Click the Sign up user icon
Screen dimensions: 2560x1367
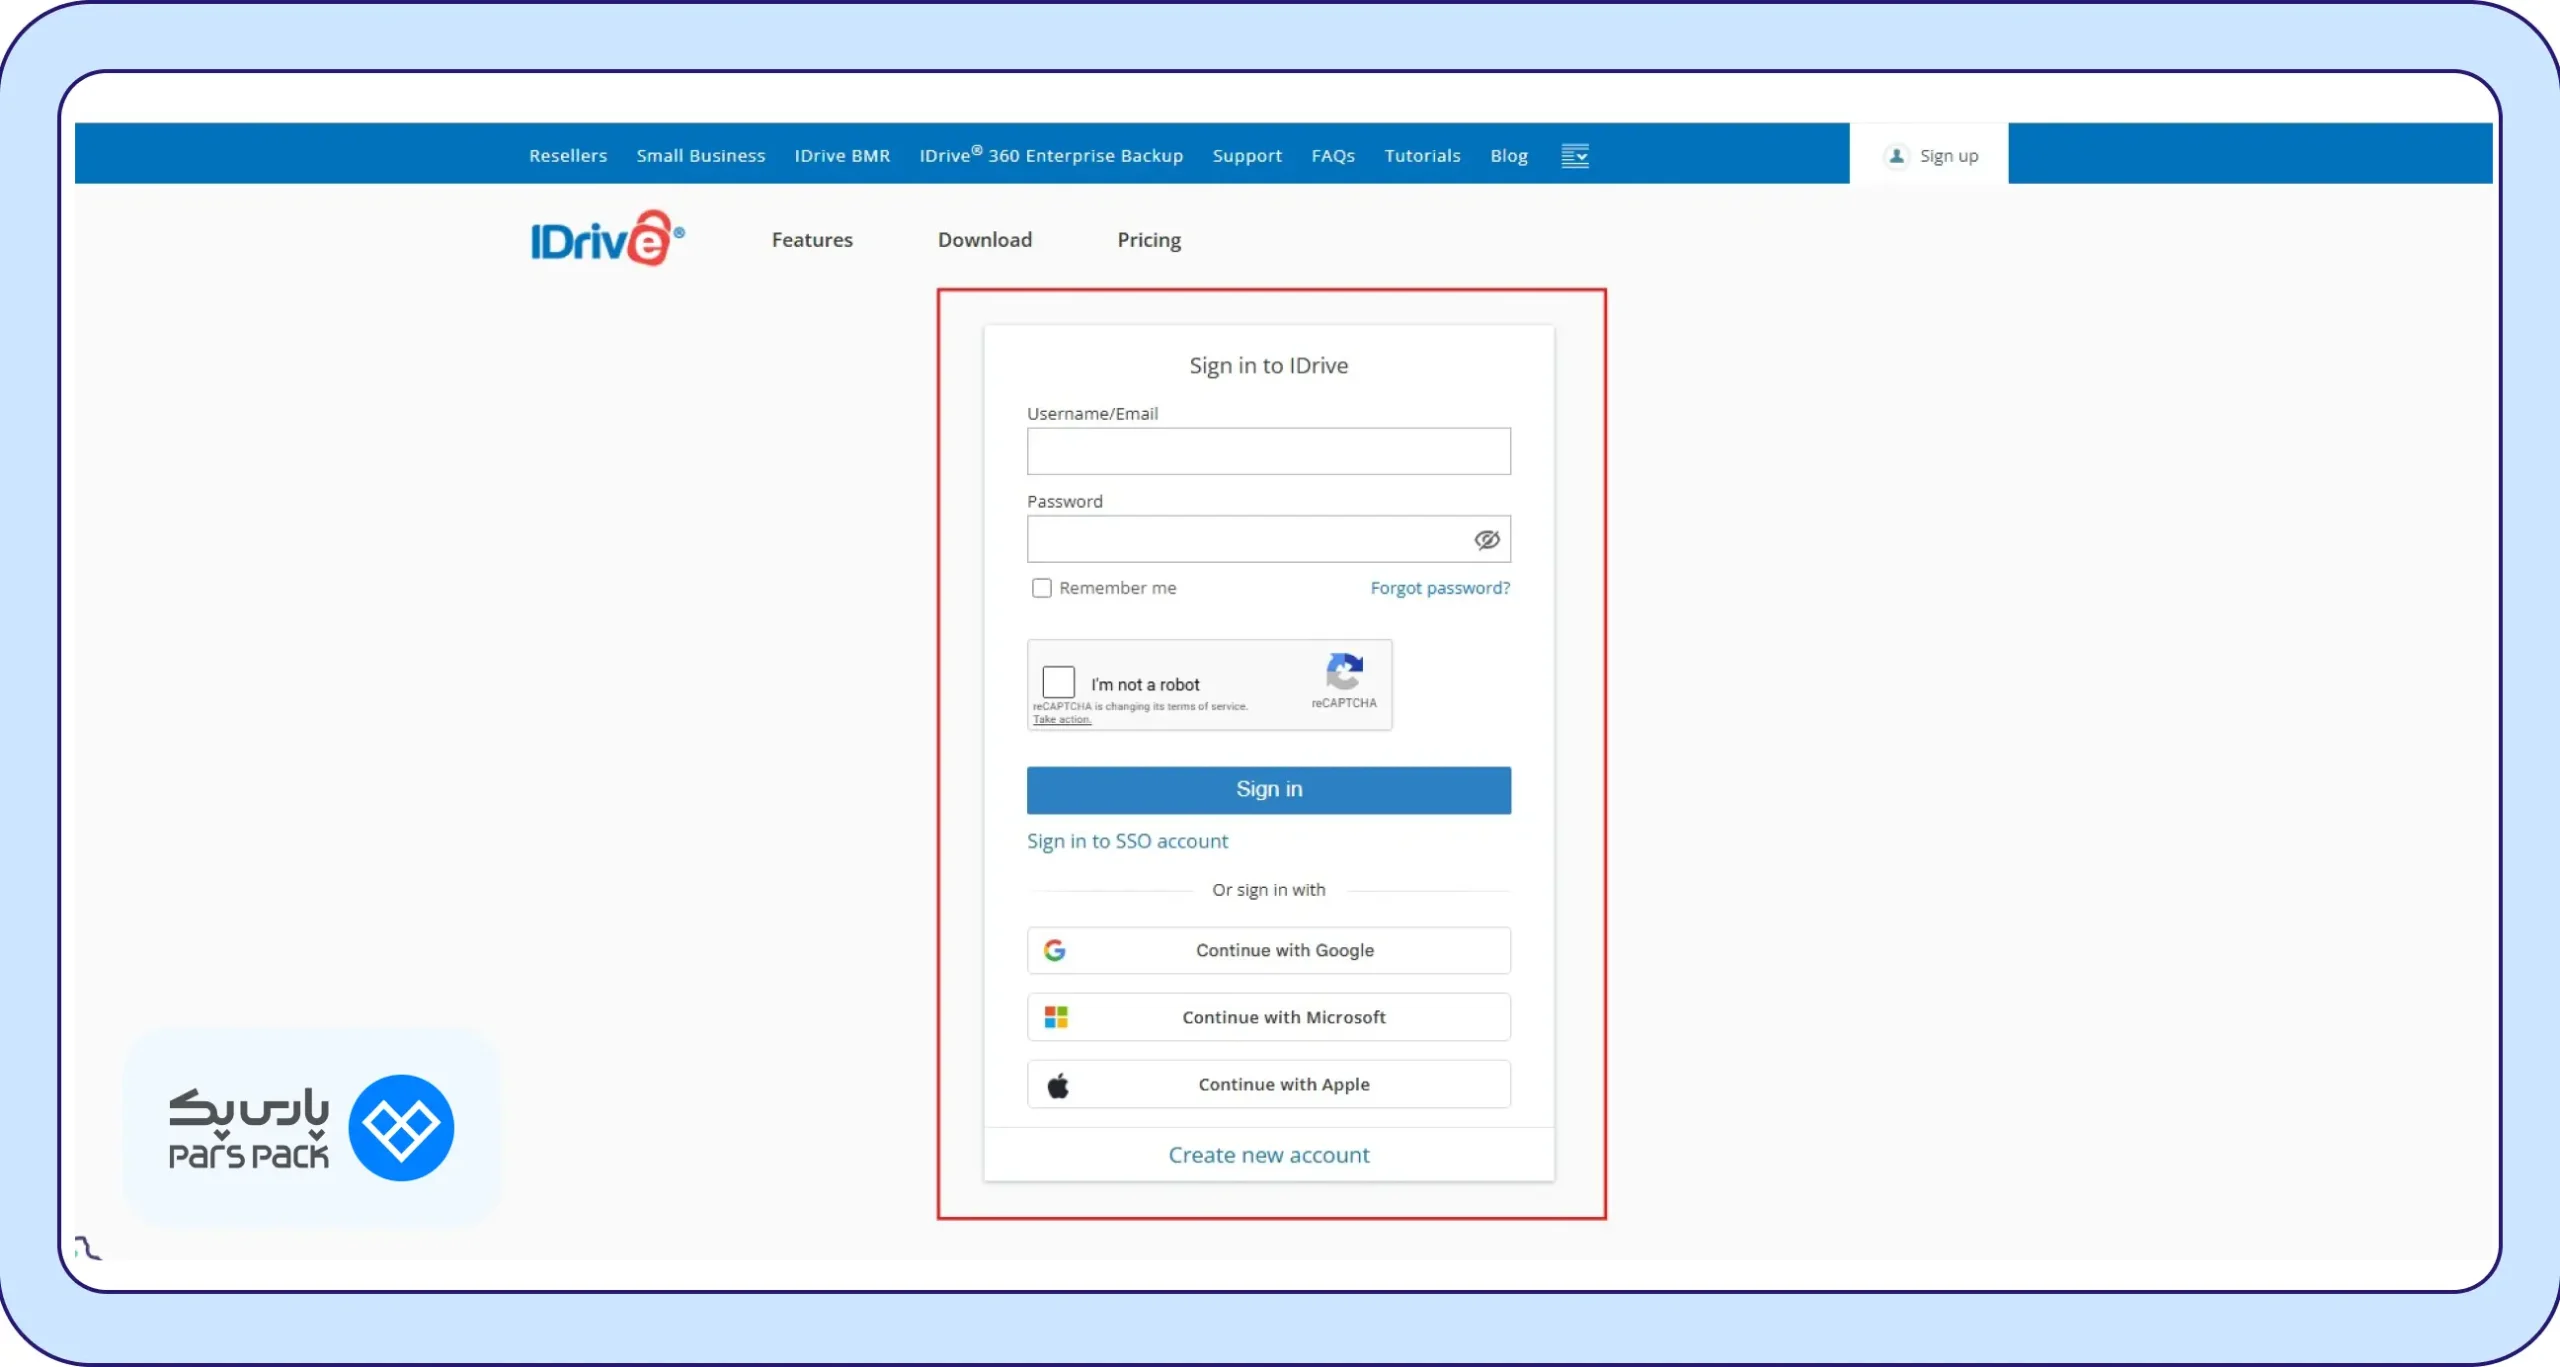pyautogui.click(x=1896, y=156)
